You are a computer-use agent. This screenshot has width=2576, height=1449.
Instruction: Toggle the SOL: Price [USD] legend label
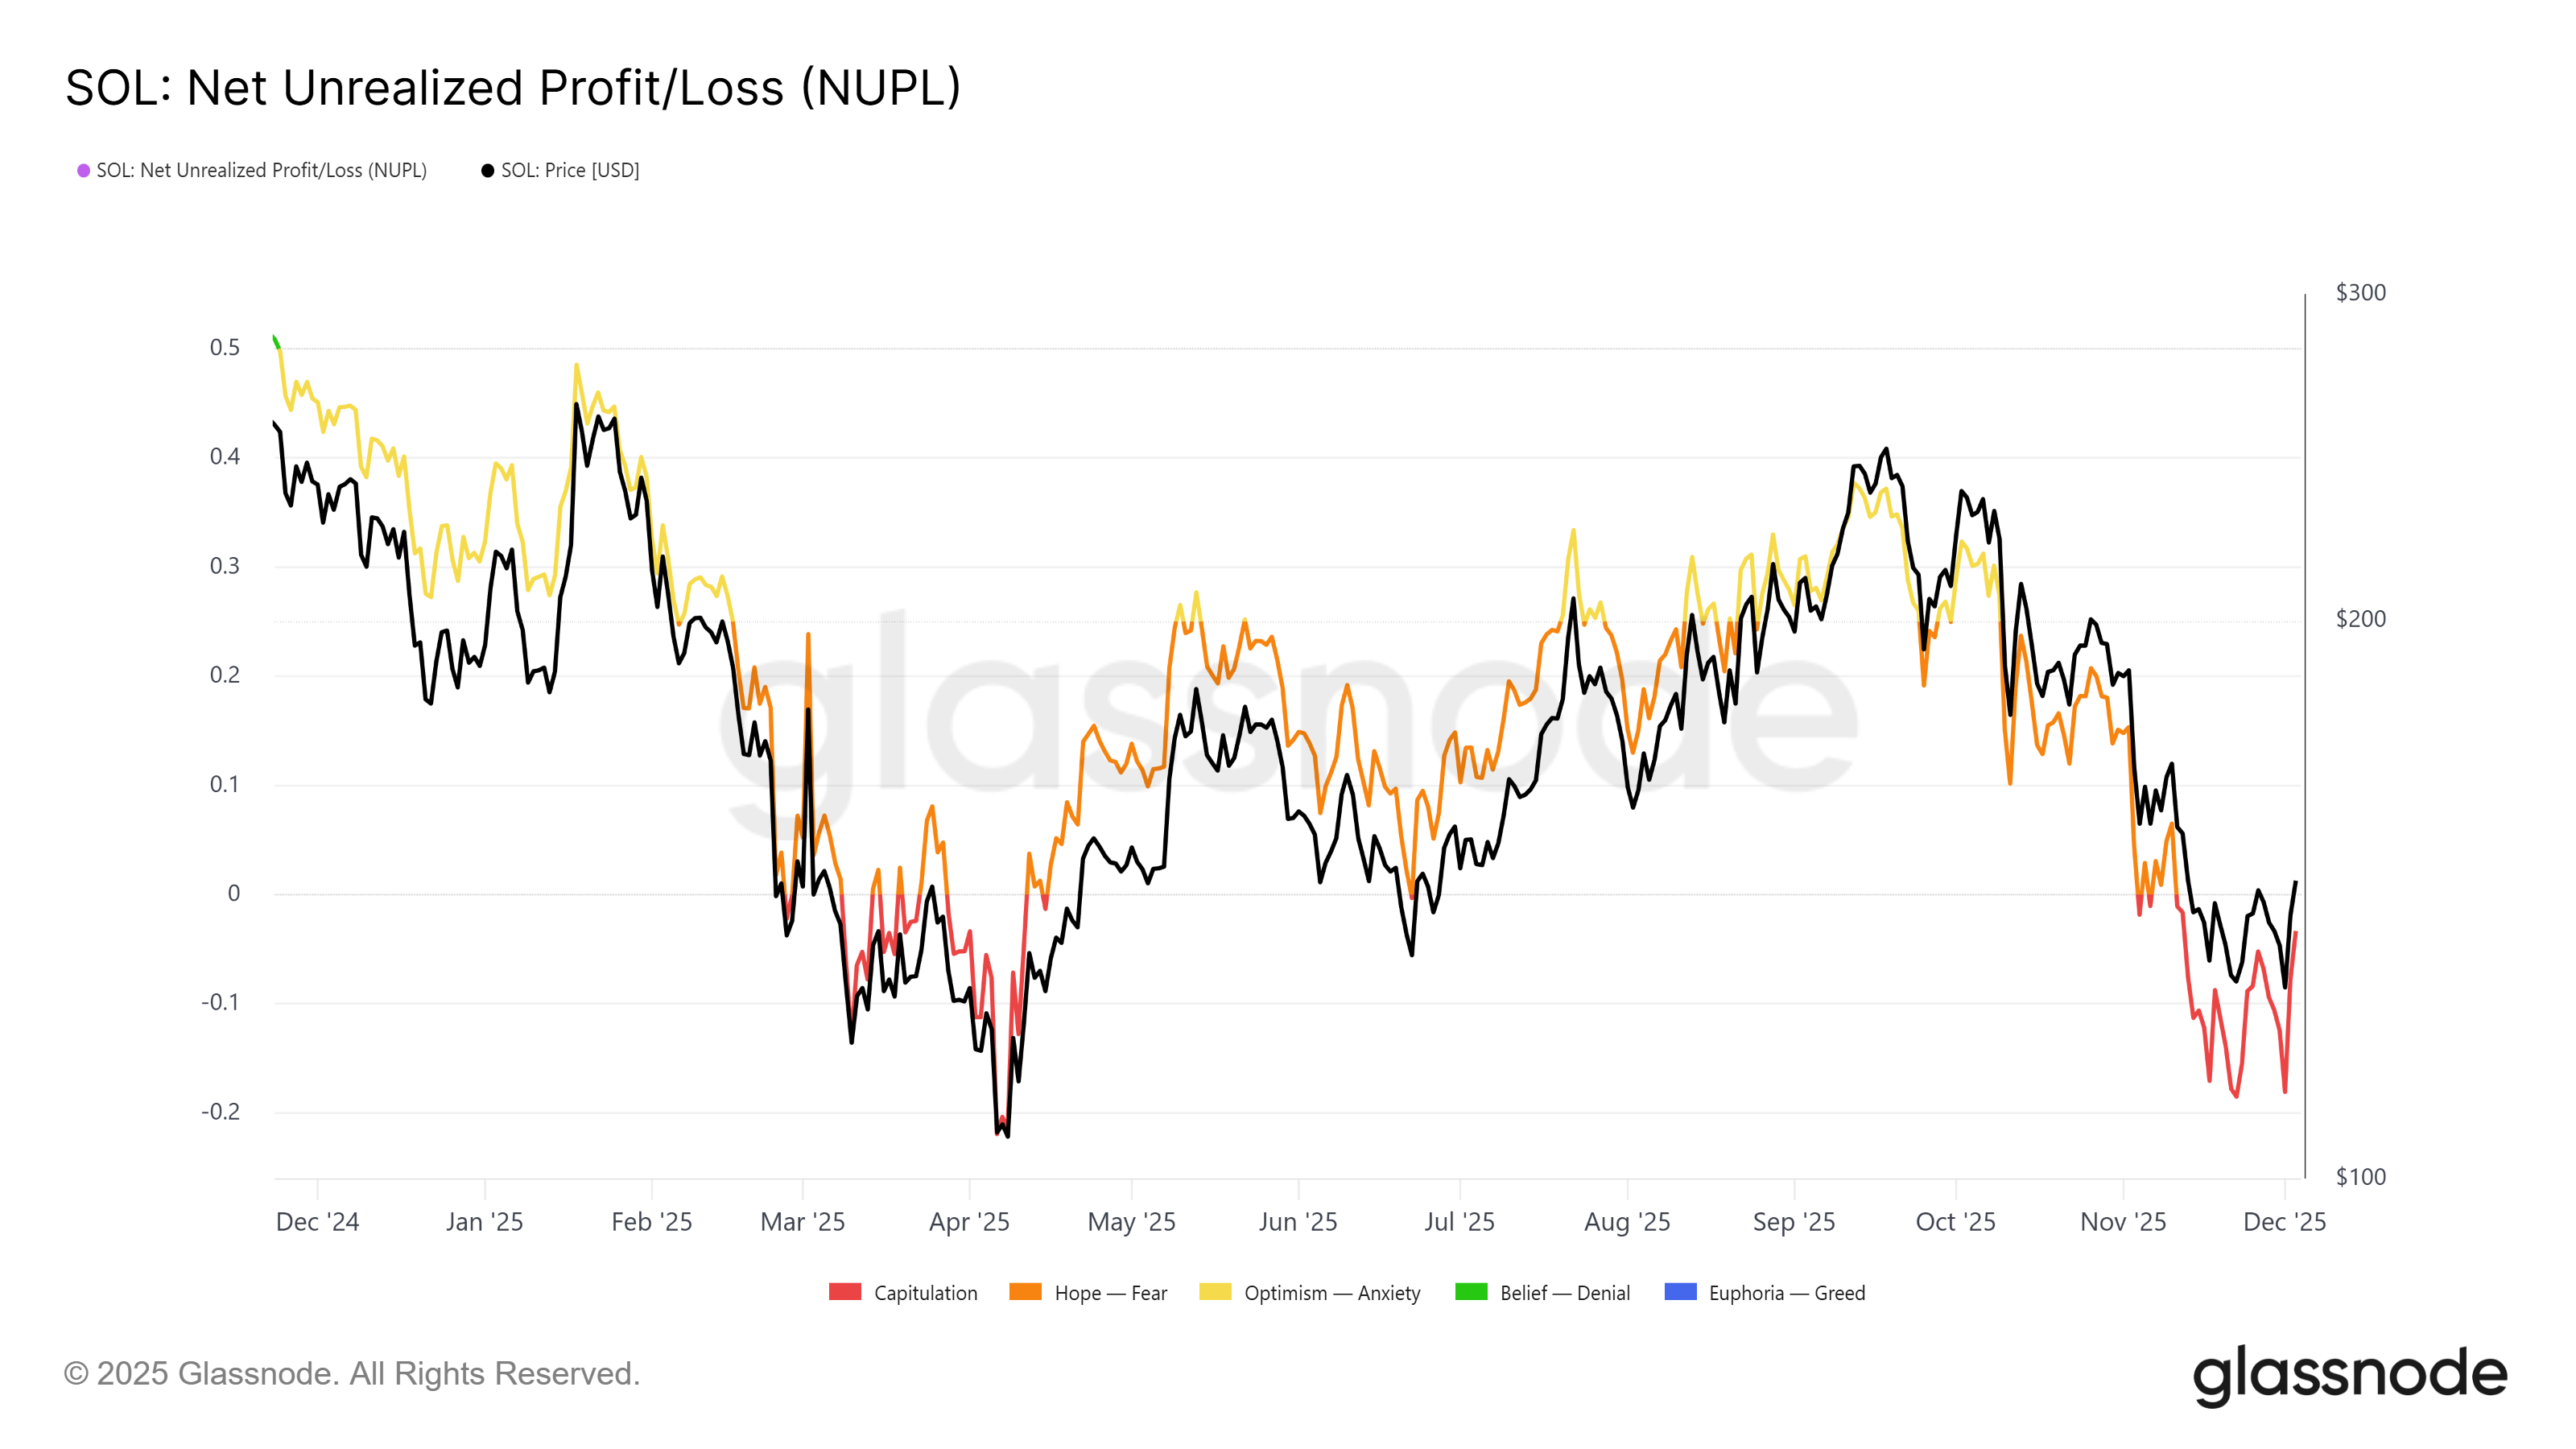tap(570, 171)
